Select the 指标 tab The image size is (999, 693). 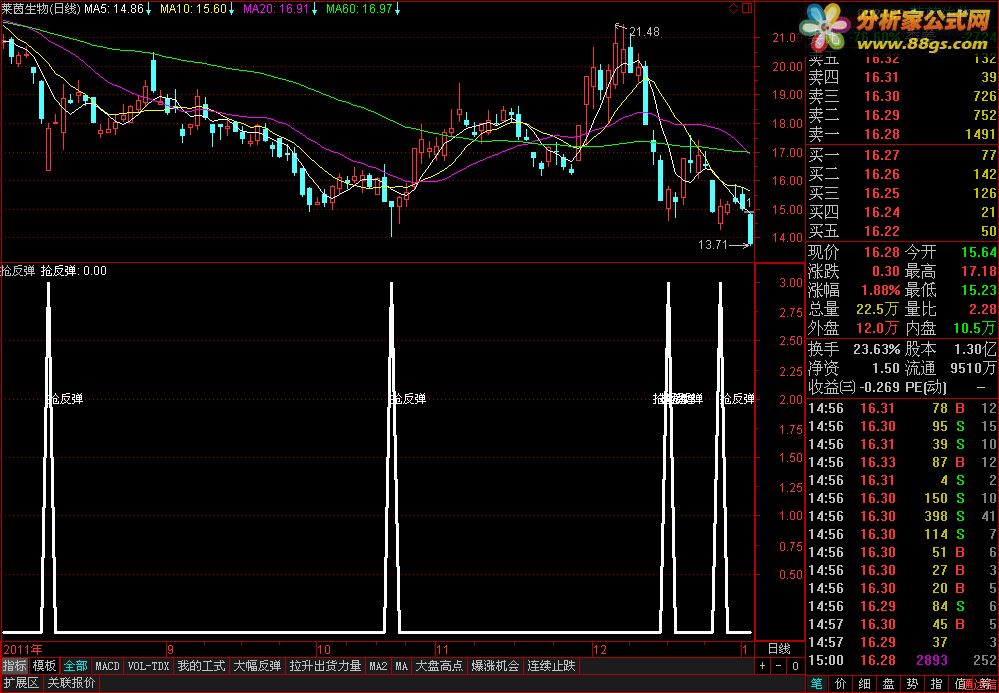15,666
